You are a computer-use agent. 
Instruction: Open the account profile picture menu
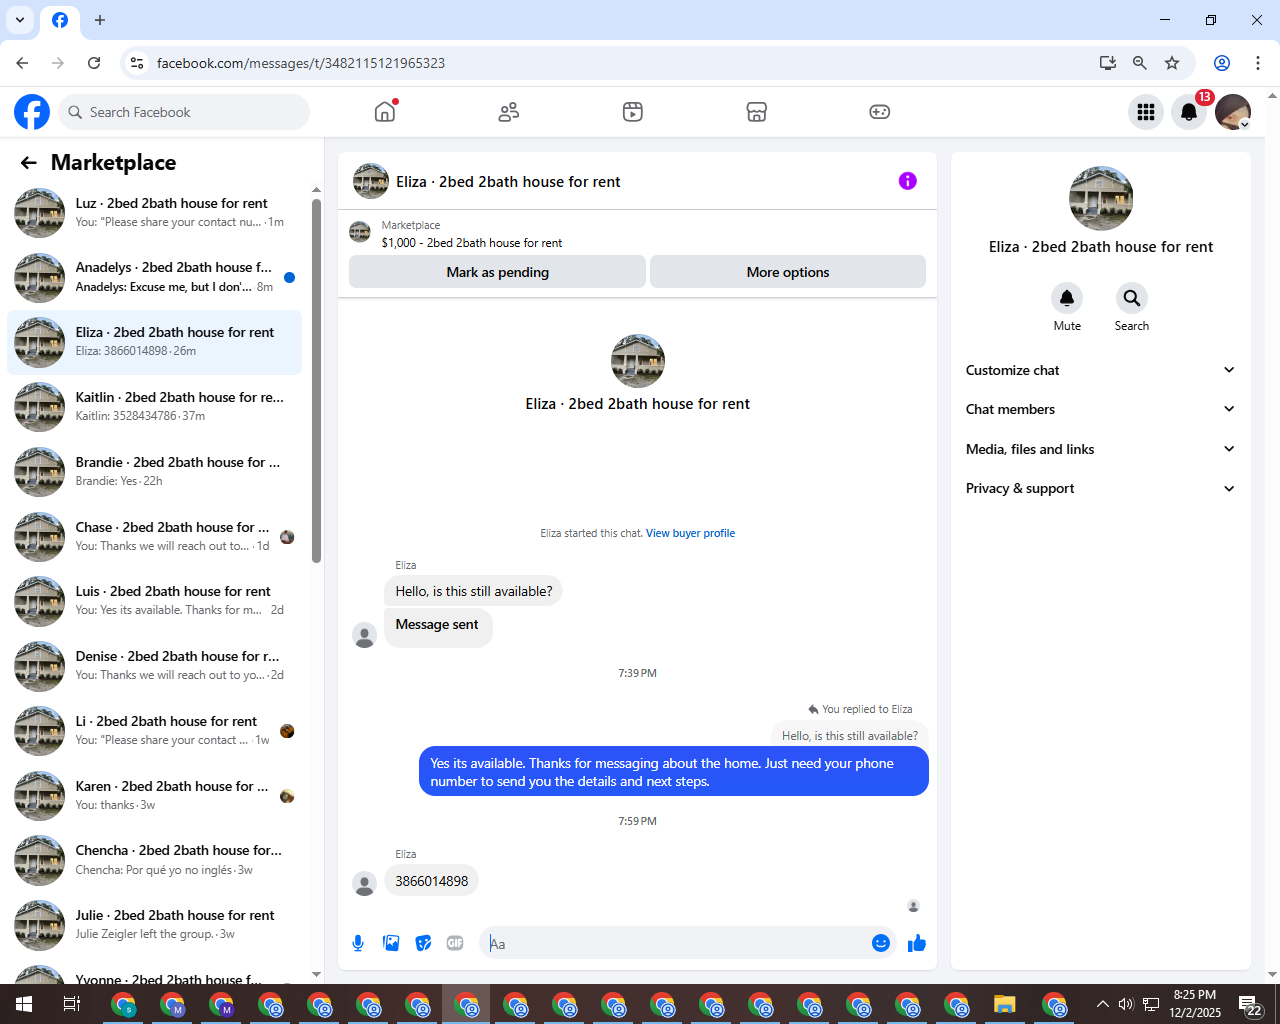(x=1233, y=112)
